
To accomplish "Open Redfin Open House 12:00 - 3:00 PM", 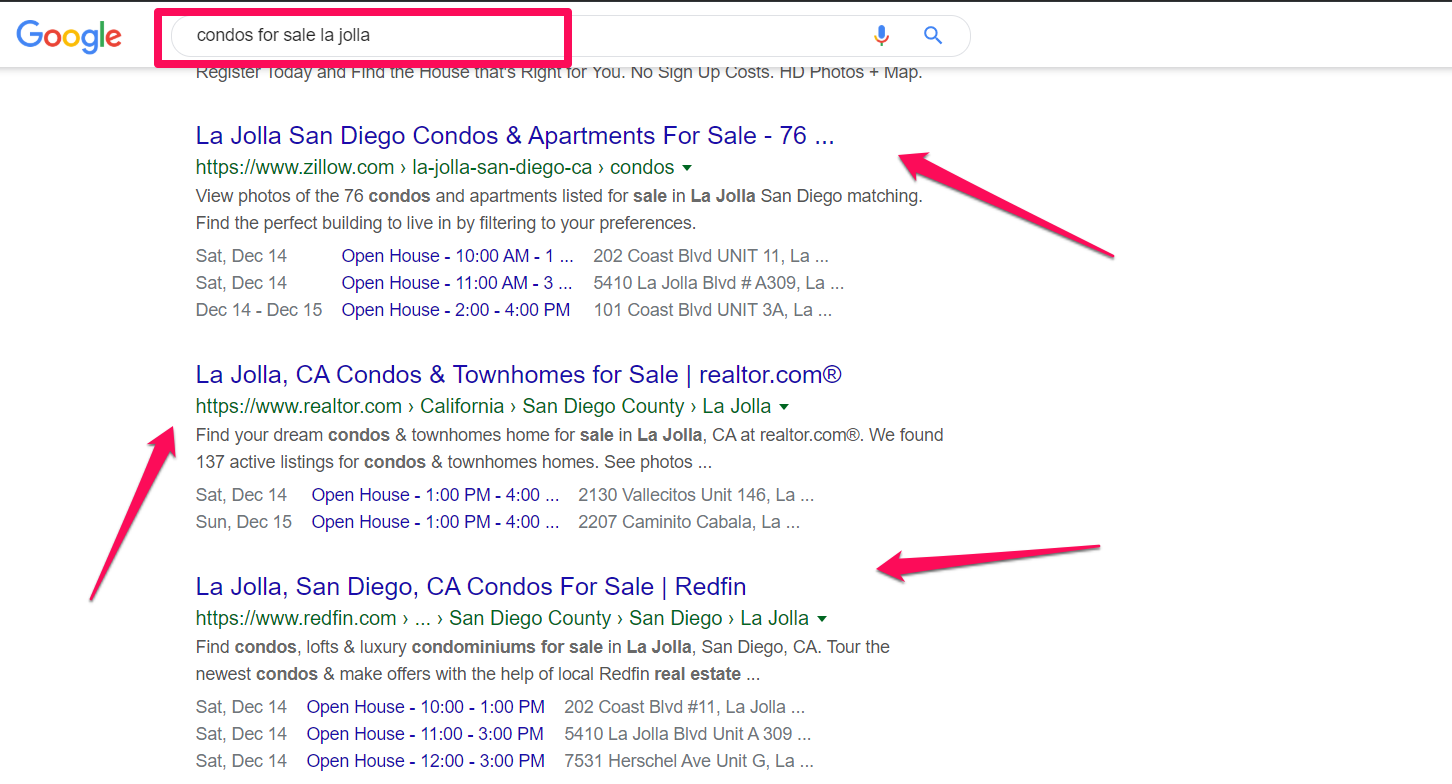I will [426, 761].
